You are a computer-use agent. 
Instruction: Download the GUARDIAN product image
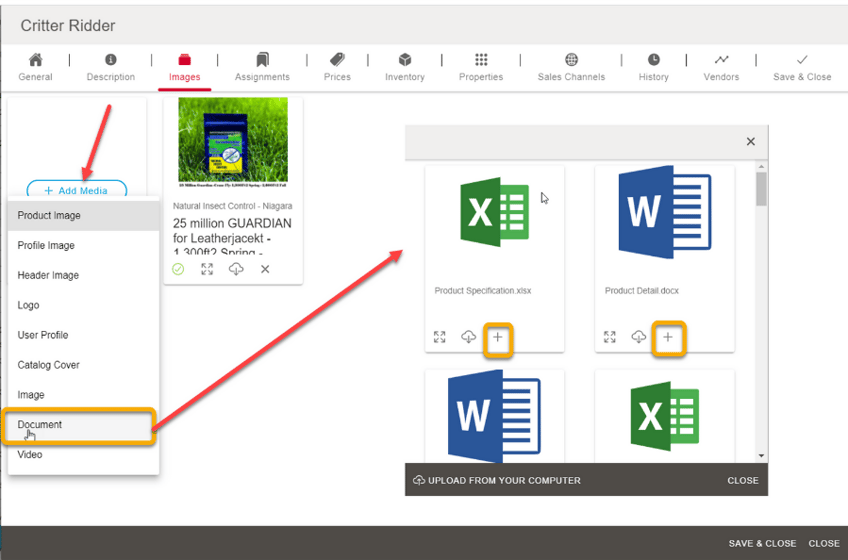pyautogui.click(x=236, y=269)
